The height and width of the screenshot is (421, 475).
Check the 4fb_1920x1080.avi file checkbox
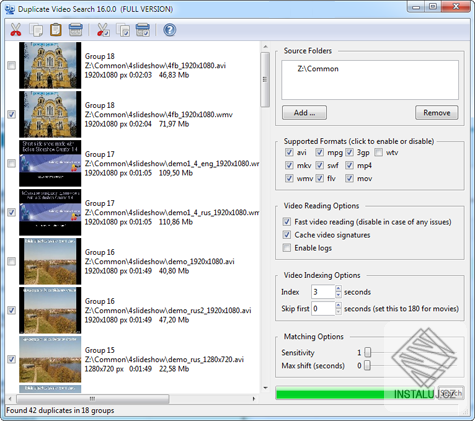(x=12, y=65)
